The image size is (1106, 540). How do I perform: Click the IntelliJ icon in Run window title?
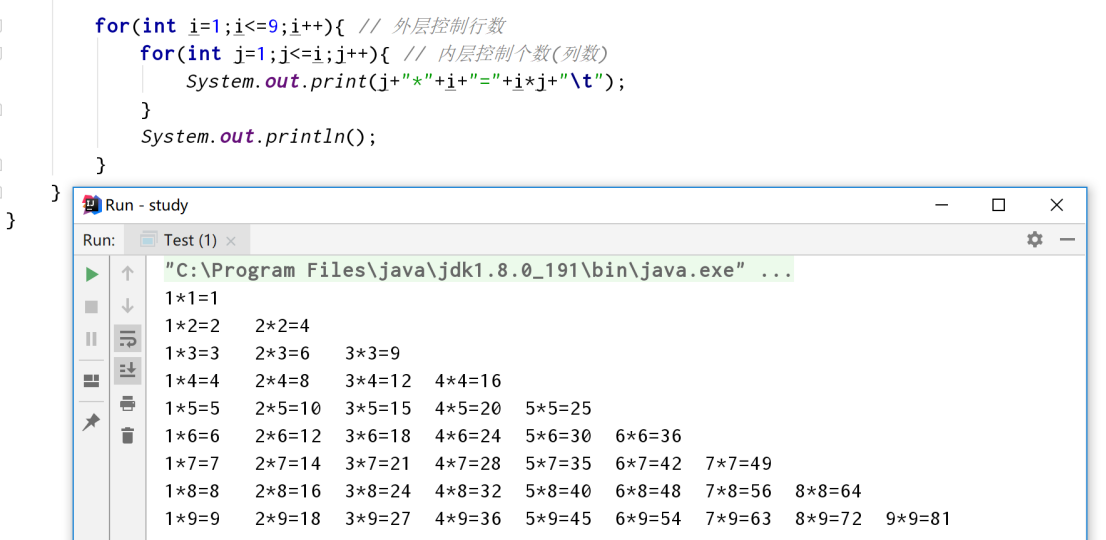point(92,205)
